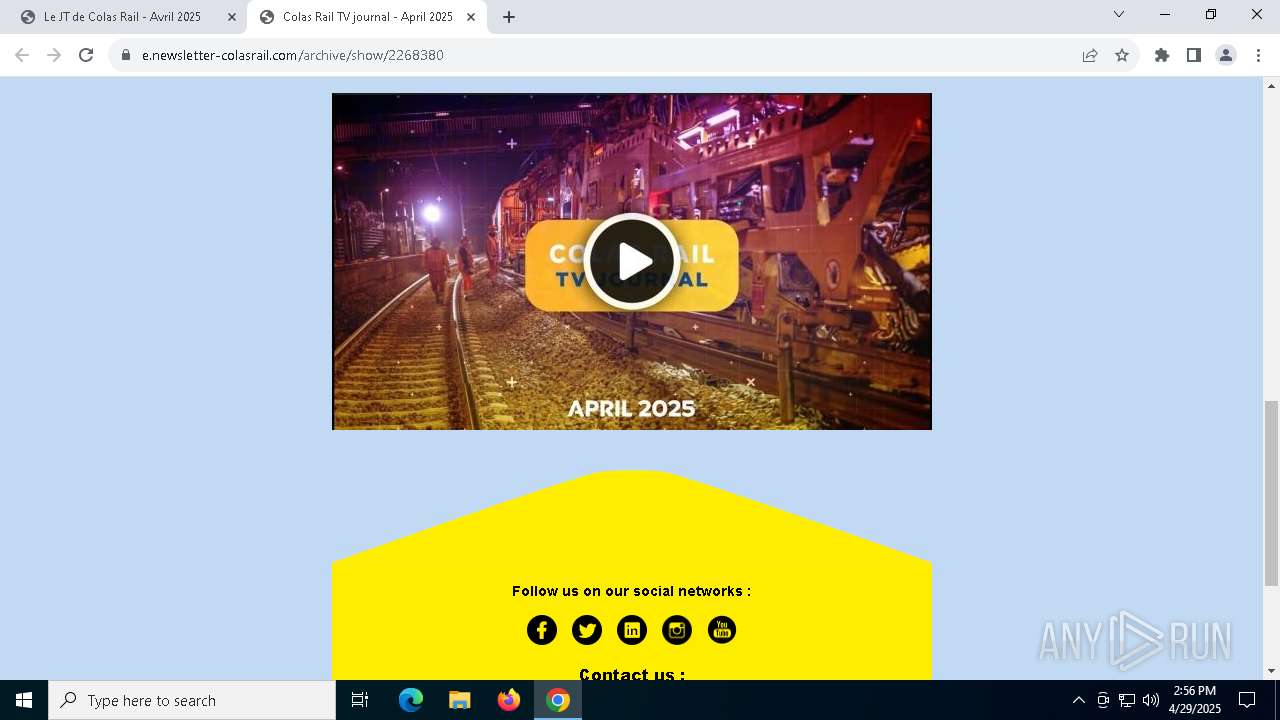Switch to Le JT de Colas Rail tab

pos(127,17)
